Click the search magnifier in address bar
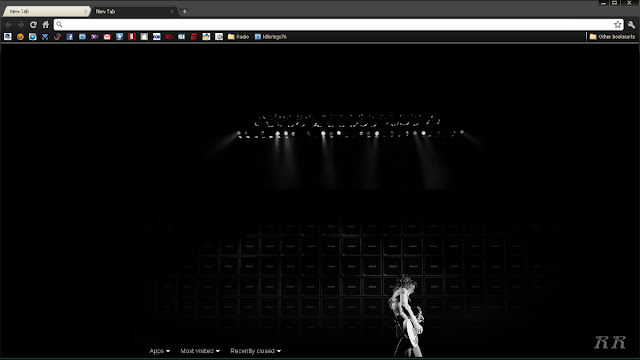This screenshot has width=640, height=360. 60,24
